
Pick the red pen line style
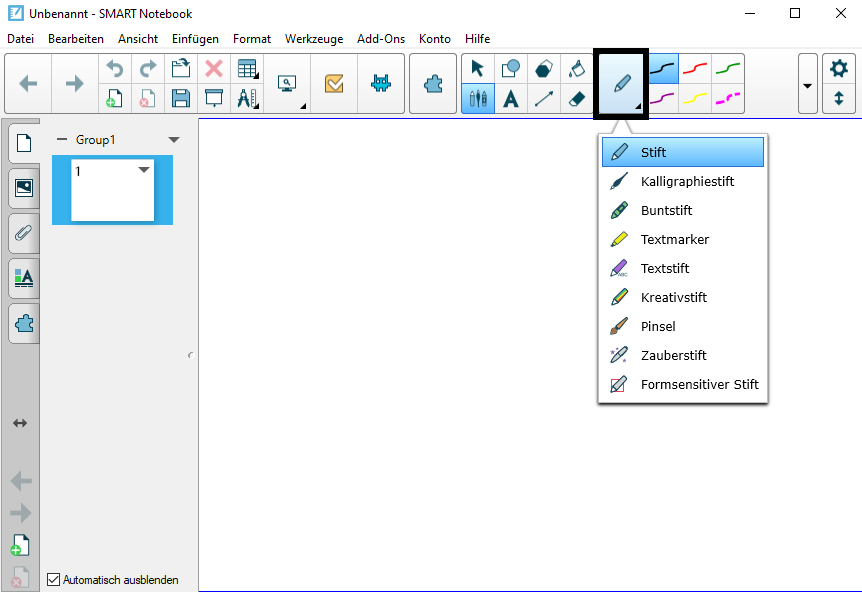tap(694, 68)
